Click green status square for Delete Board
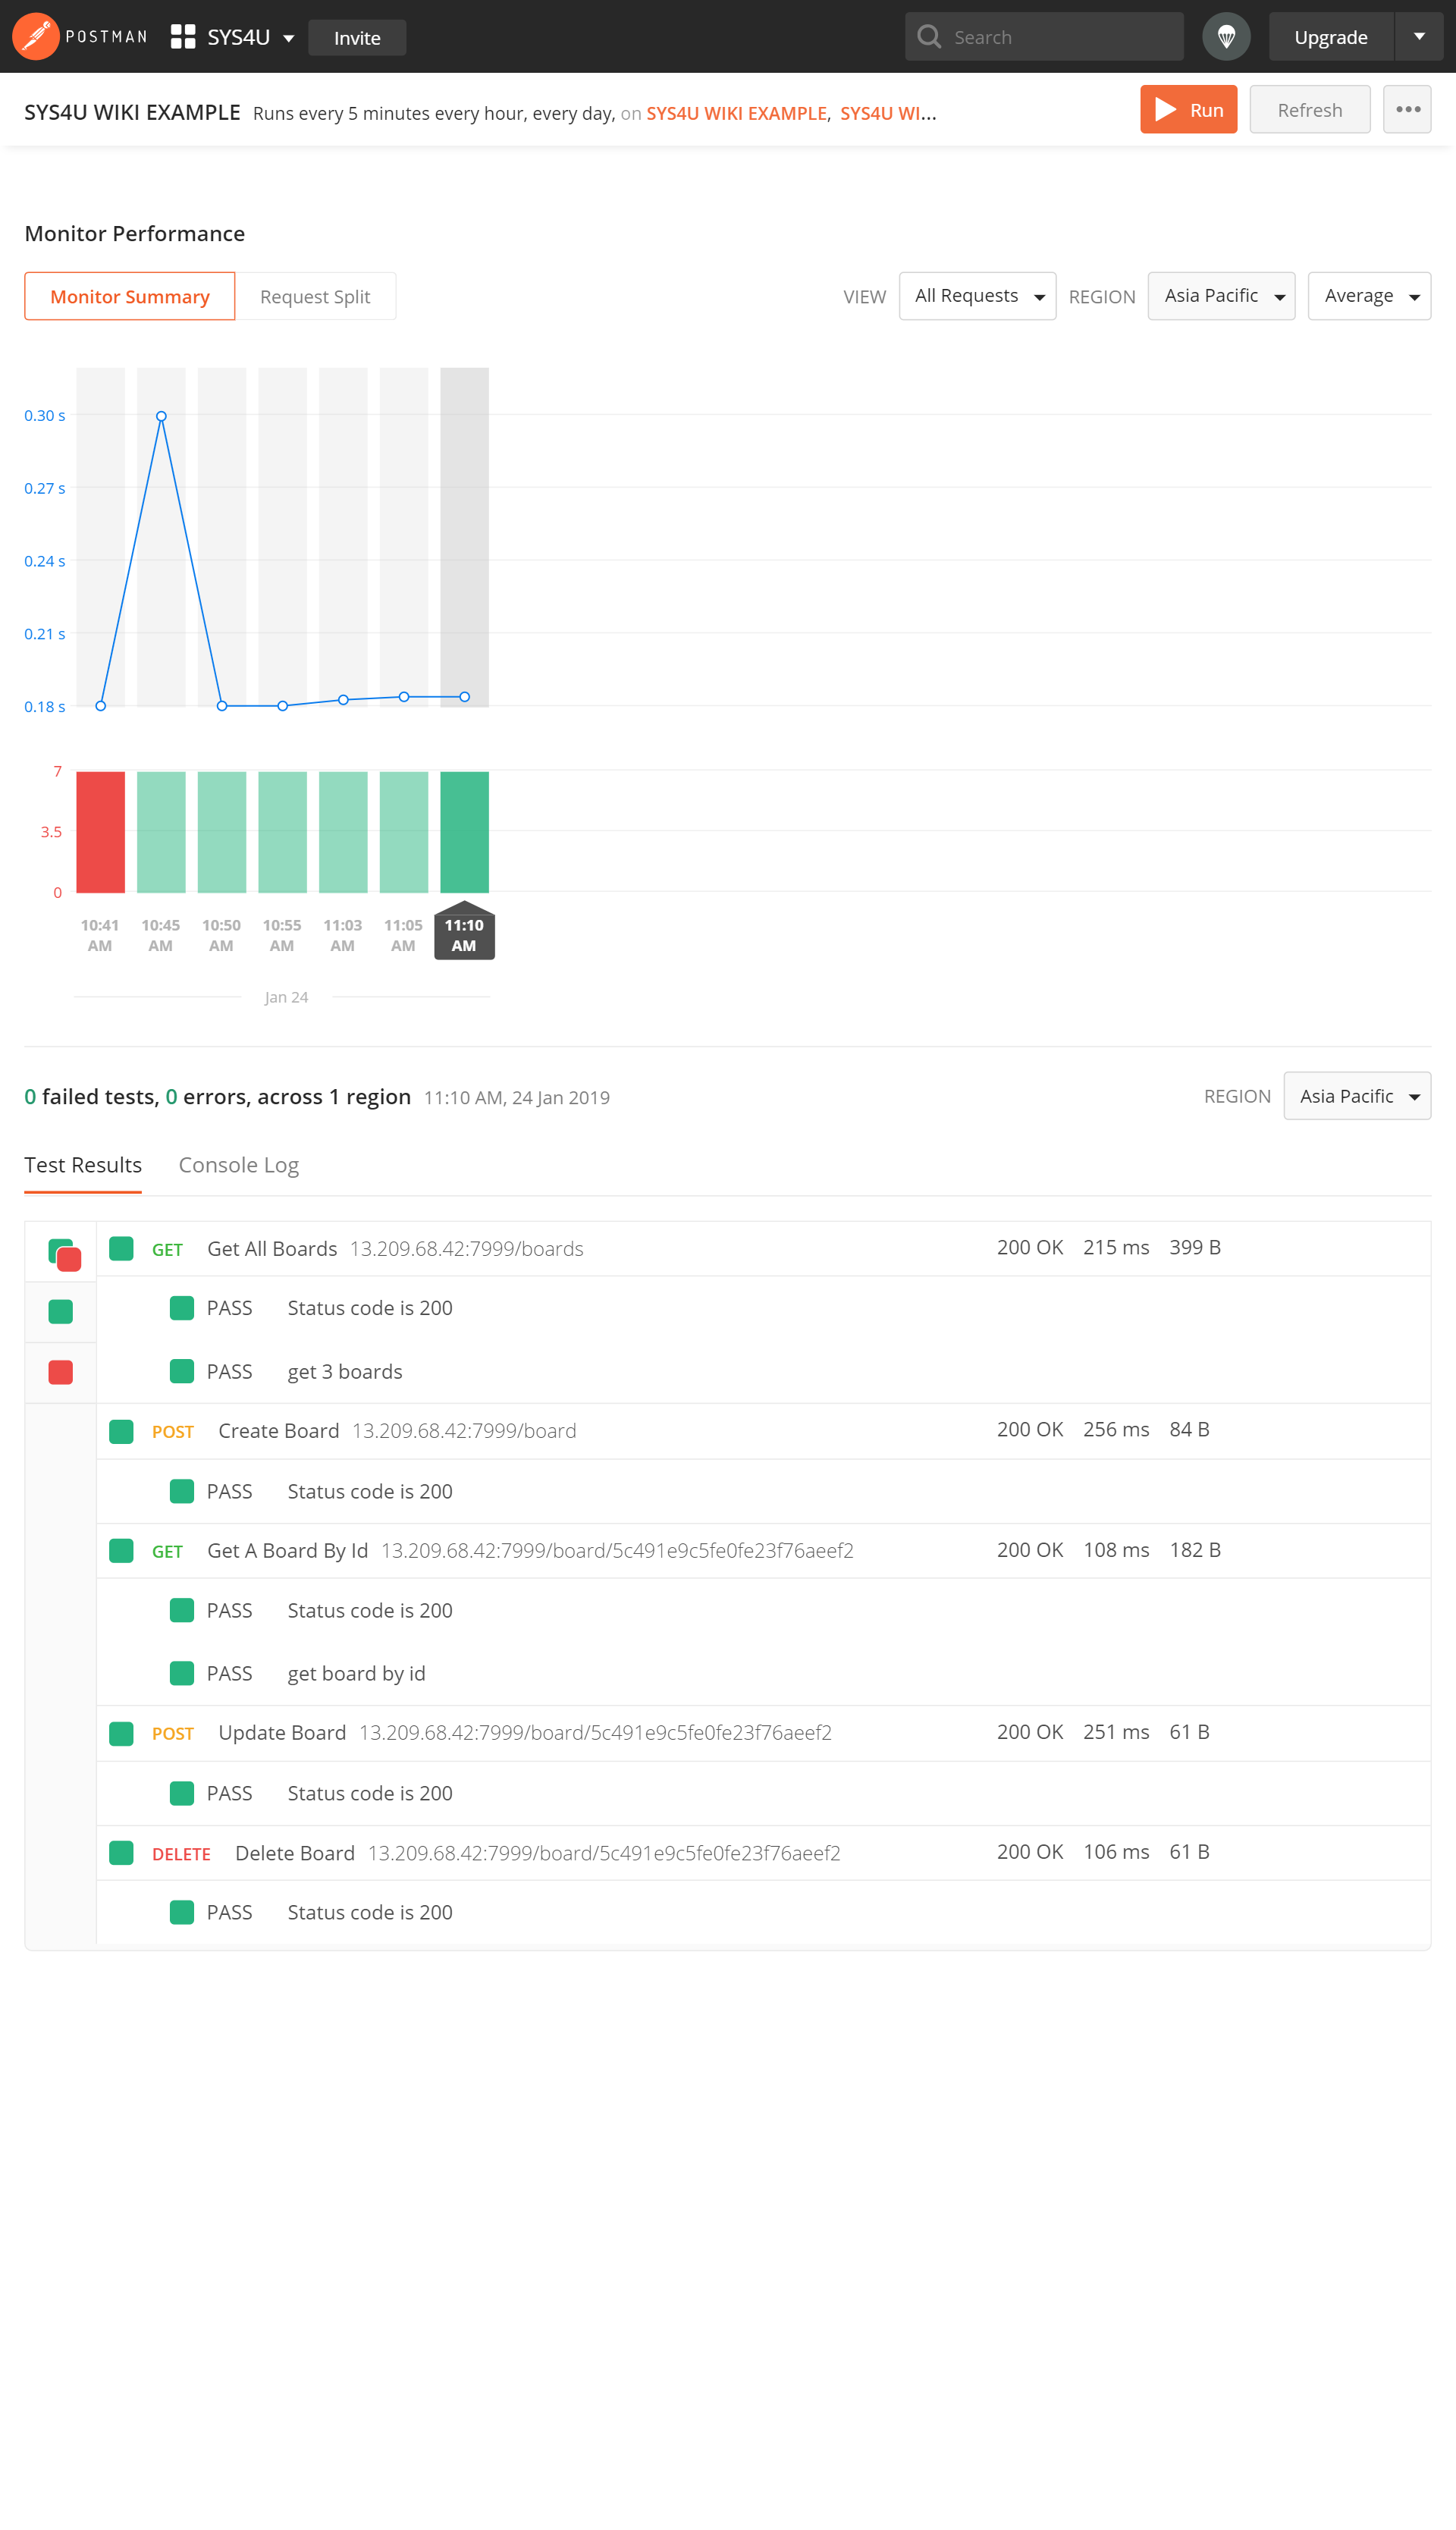 (121, 1853)
